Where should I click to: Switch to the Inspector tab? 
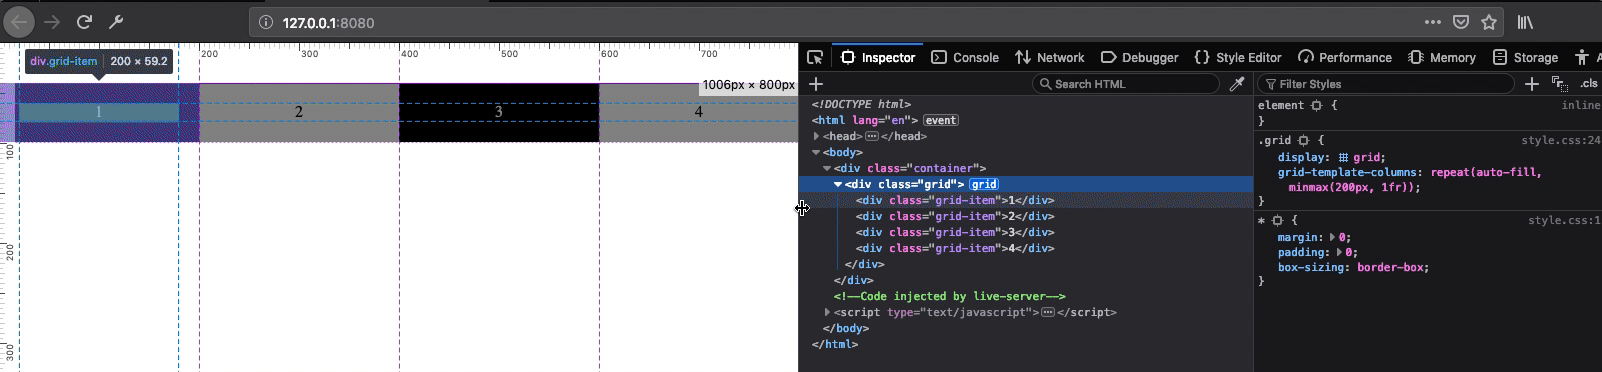(x=877, y=57)
